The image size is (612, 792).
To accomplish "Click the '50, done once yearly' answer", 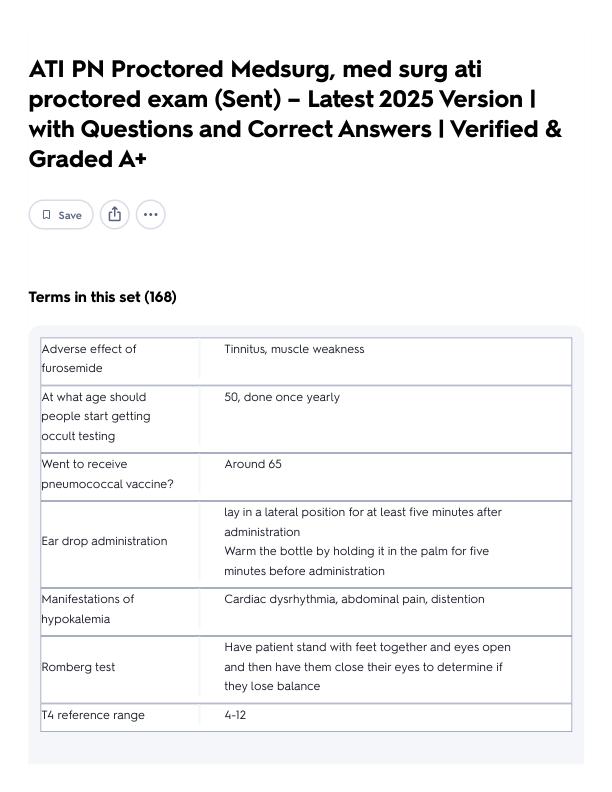I will tap(282, 397).
